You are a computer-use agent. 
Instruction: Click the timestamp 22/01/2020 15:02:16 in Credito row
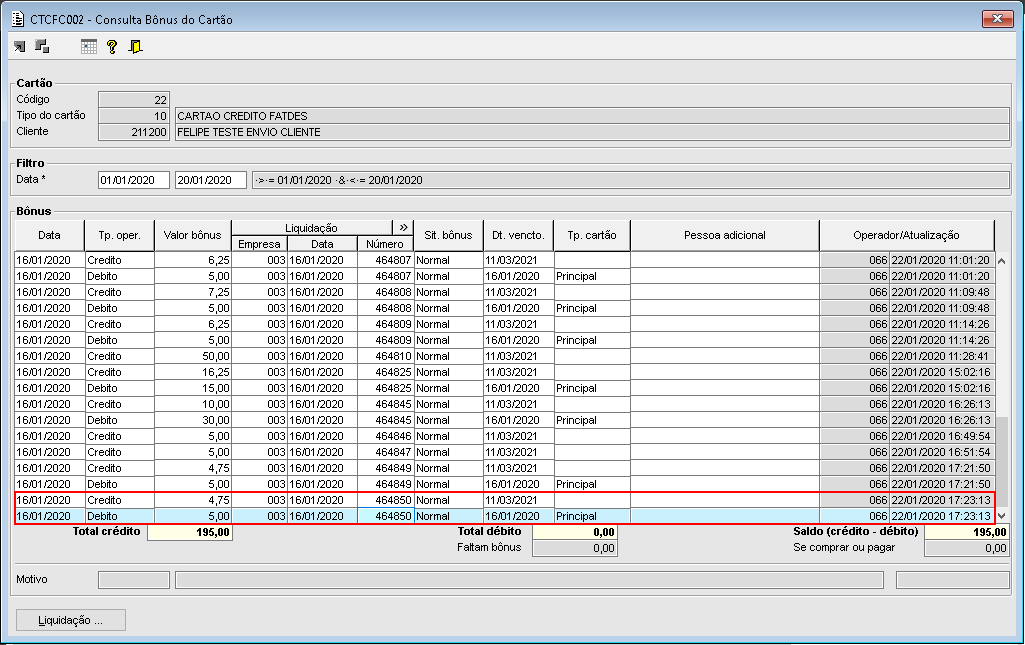point(941,372)
